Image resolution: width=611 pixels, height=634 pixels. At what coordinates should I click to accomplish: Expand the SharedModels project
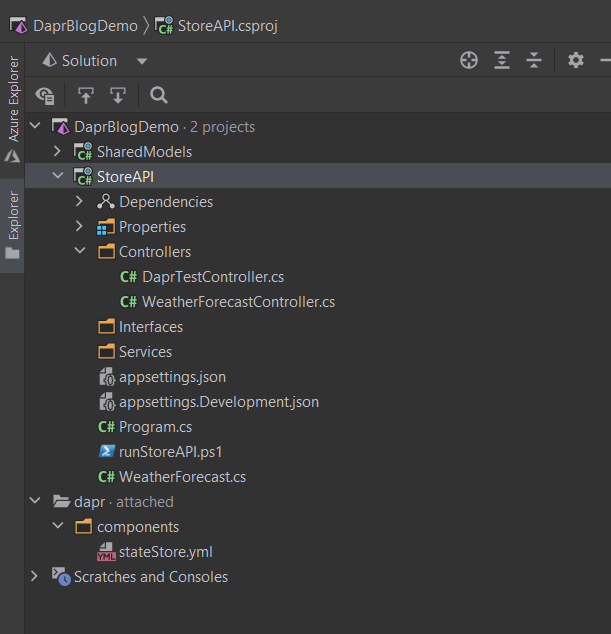click(x=57, y=151)
